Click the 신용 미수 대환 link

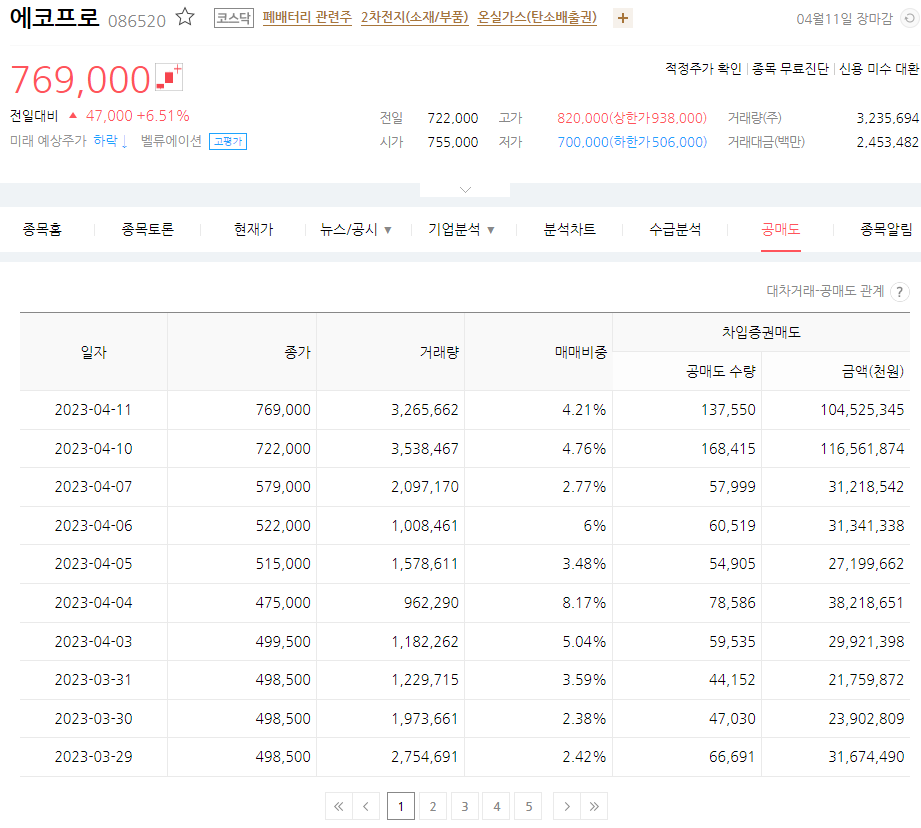point(879,69)
